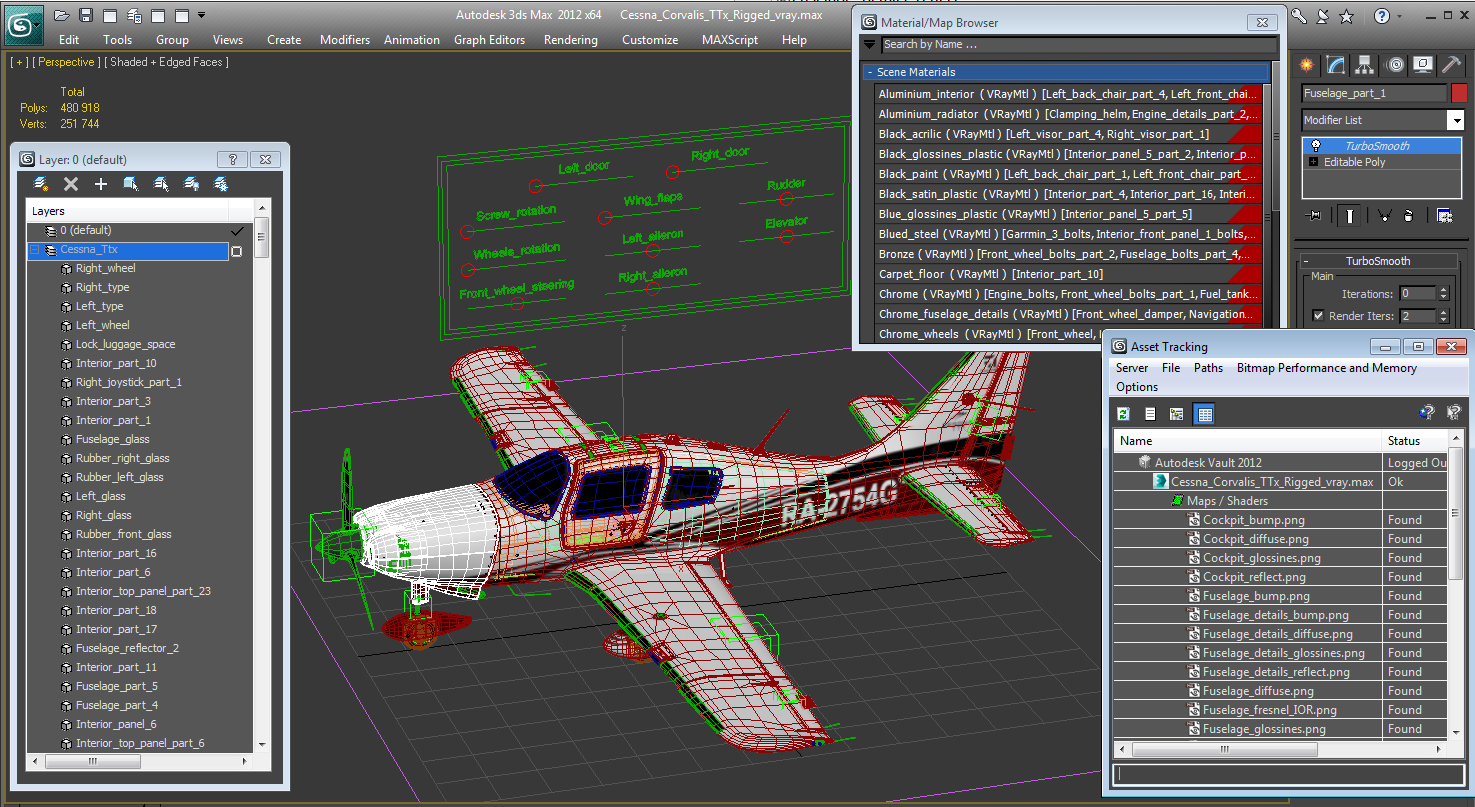Click the Name column header in Asset Tracking
Viewport: 1475px width, 807px height.
tap(1248, 440)
